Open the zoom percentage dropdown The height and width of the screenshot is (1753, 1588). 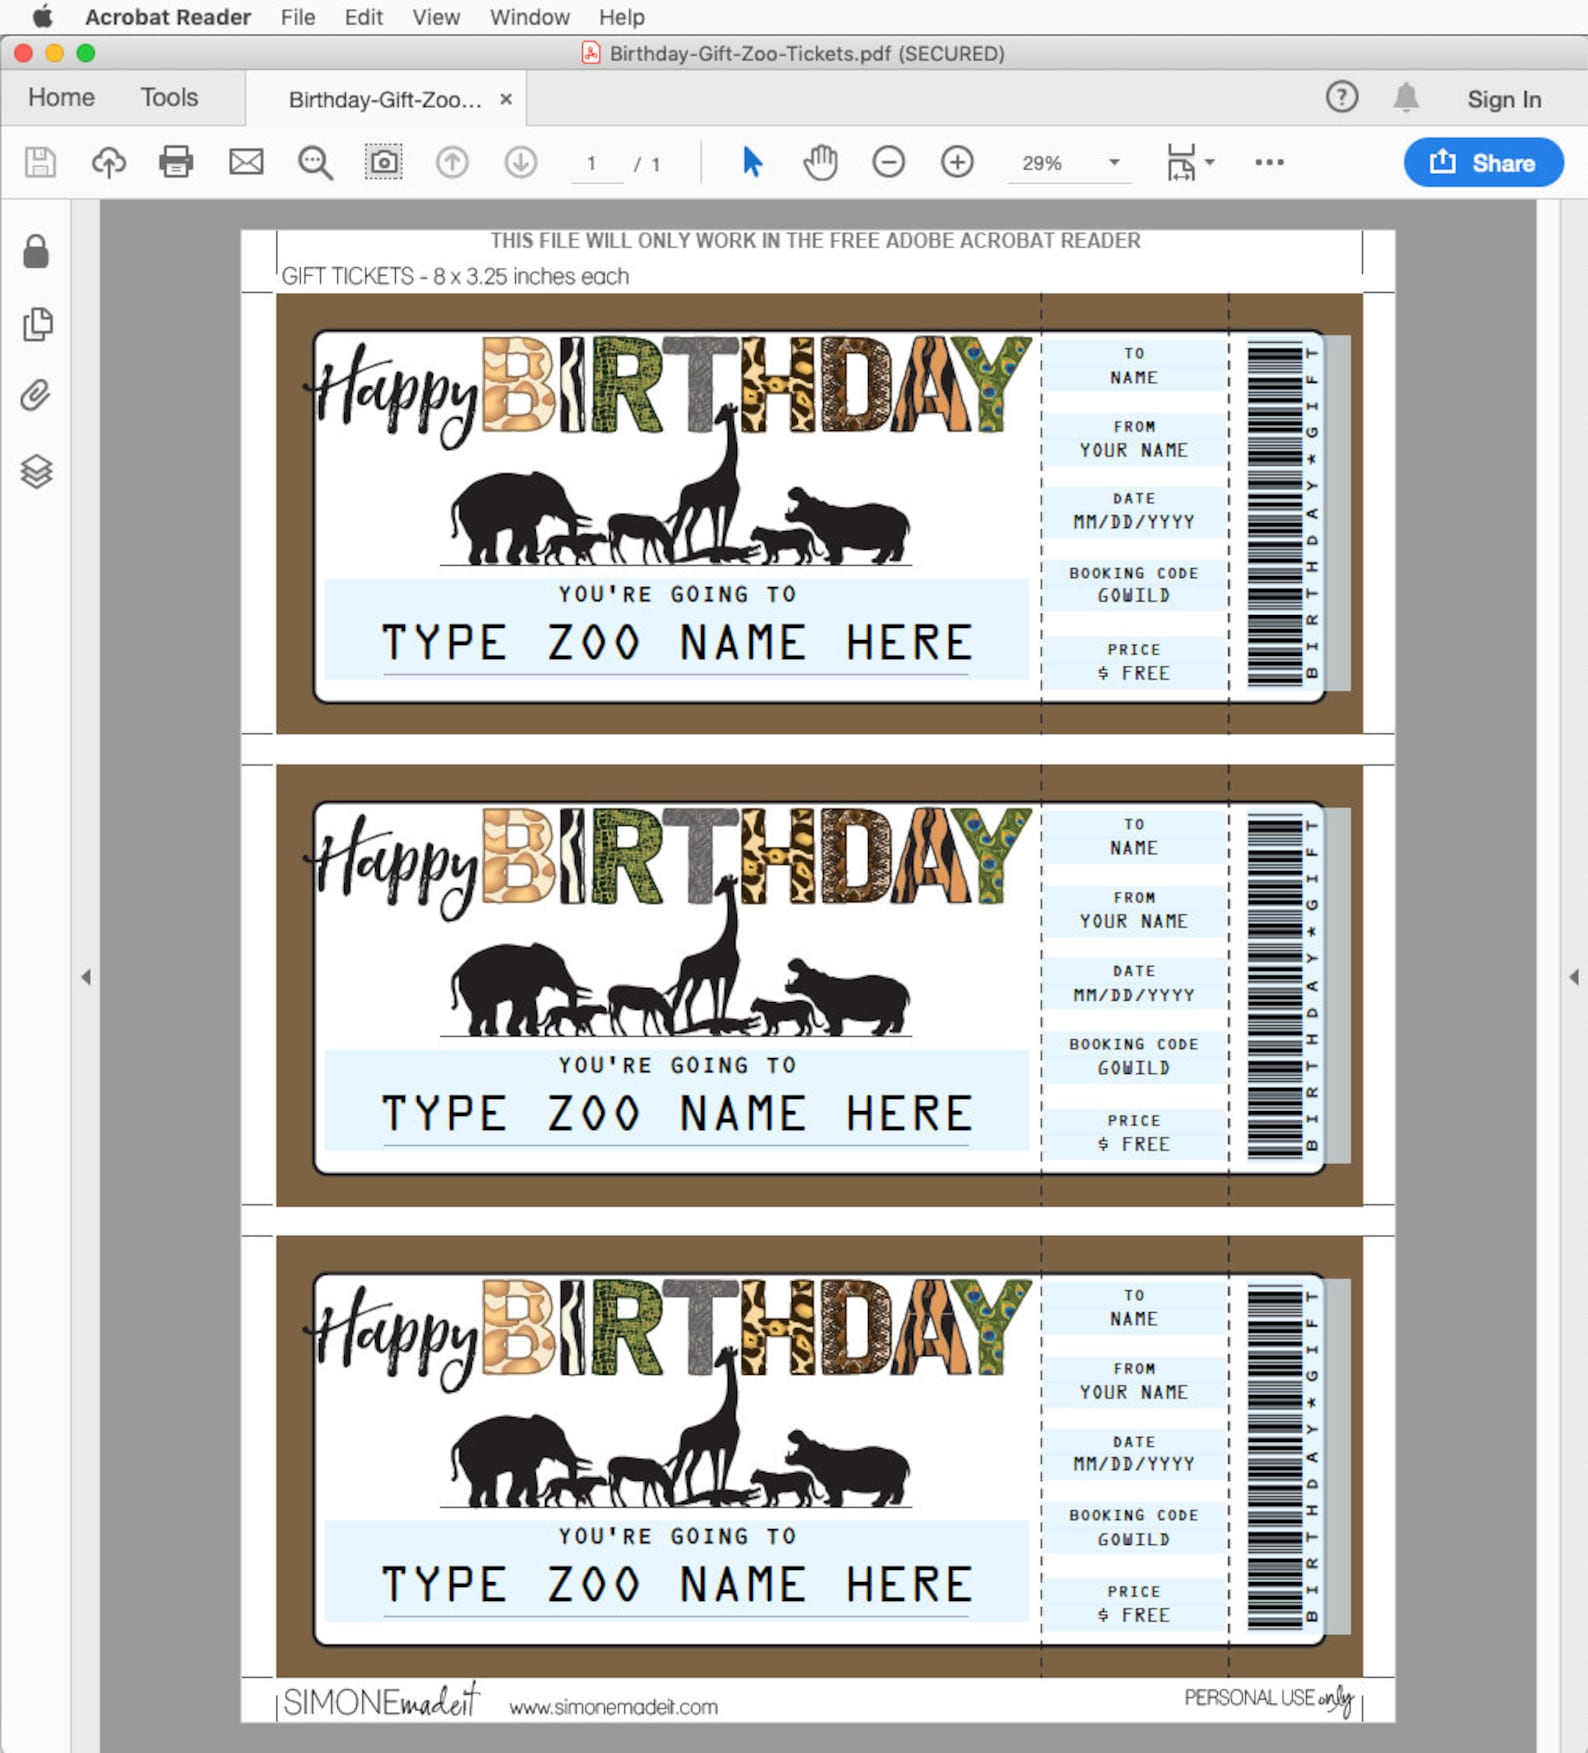tap(1114, 162)
